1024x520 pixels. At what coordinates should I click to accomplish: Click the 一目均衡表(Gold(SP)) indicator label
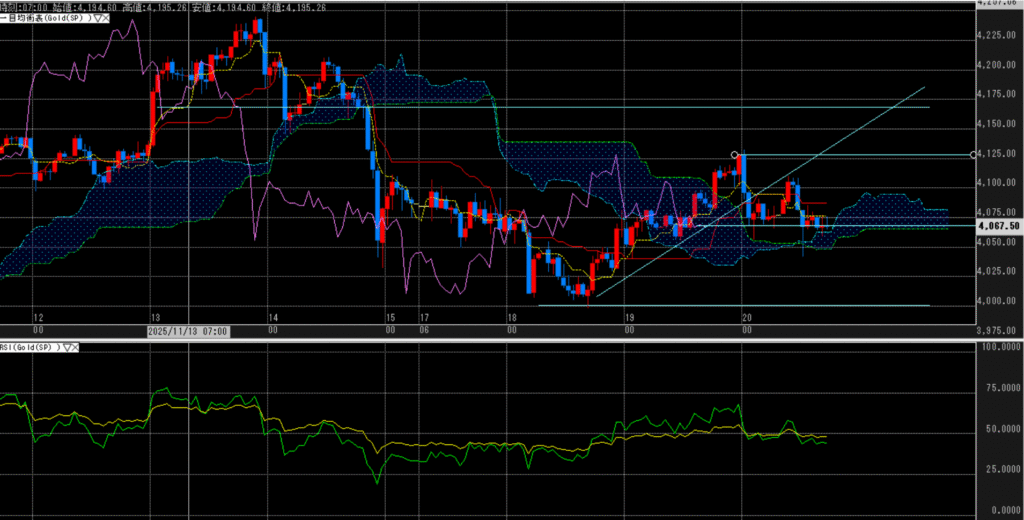[44, 18]
